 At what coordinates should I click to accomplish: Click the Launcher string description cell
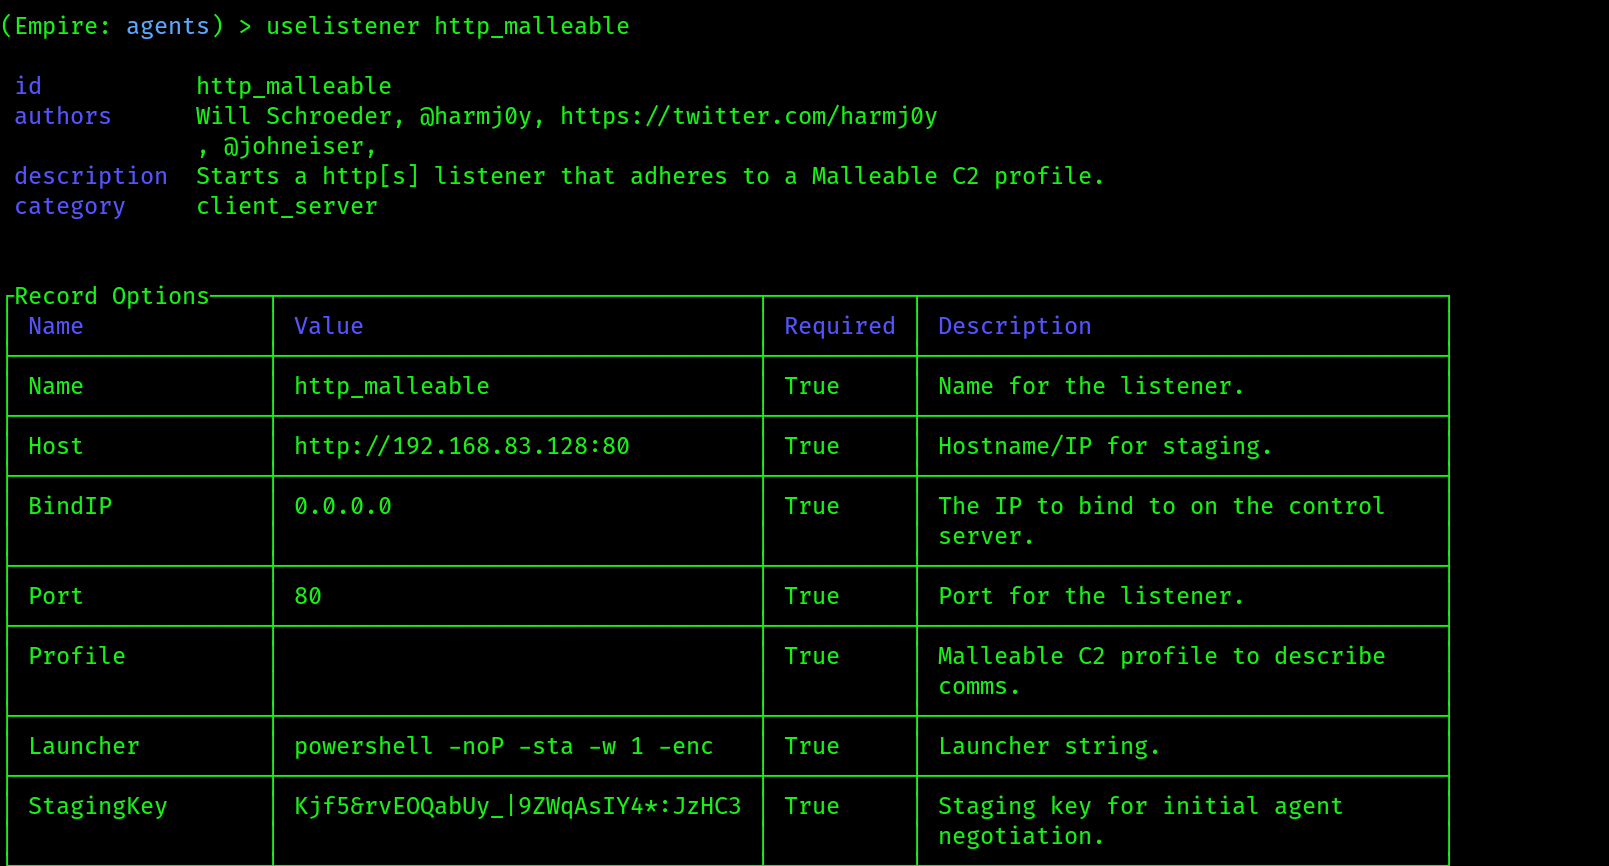(x=1182, y=746)
